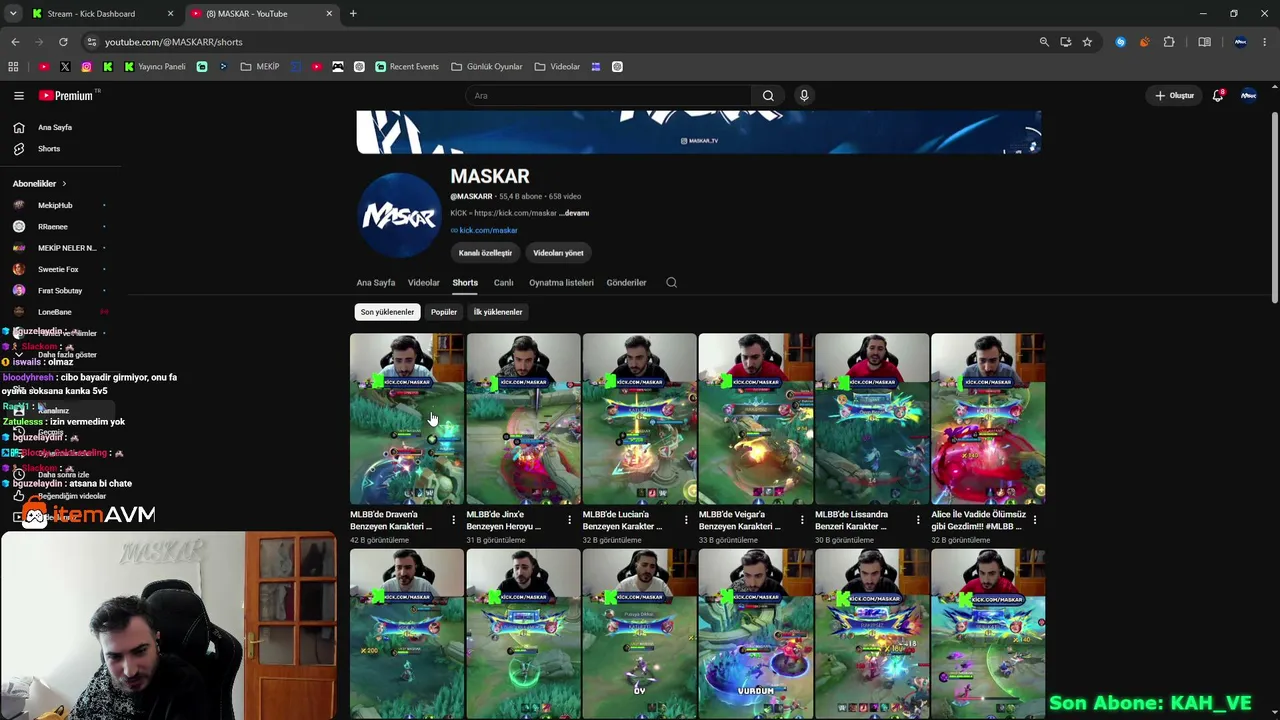
Task: Open the Chrome three-dot menu
Action: (1265, 42)
